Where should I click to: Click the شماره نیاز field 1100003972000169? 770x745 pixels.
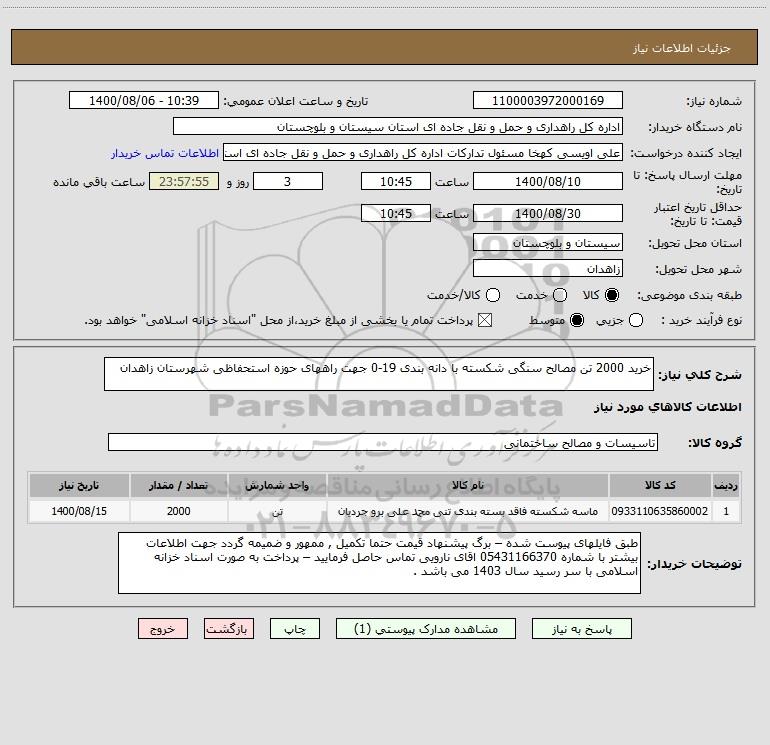pos(548,101)
